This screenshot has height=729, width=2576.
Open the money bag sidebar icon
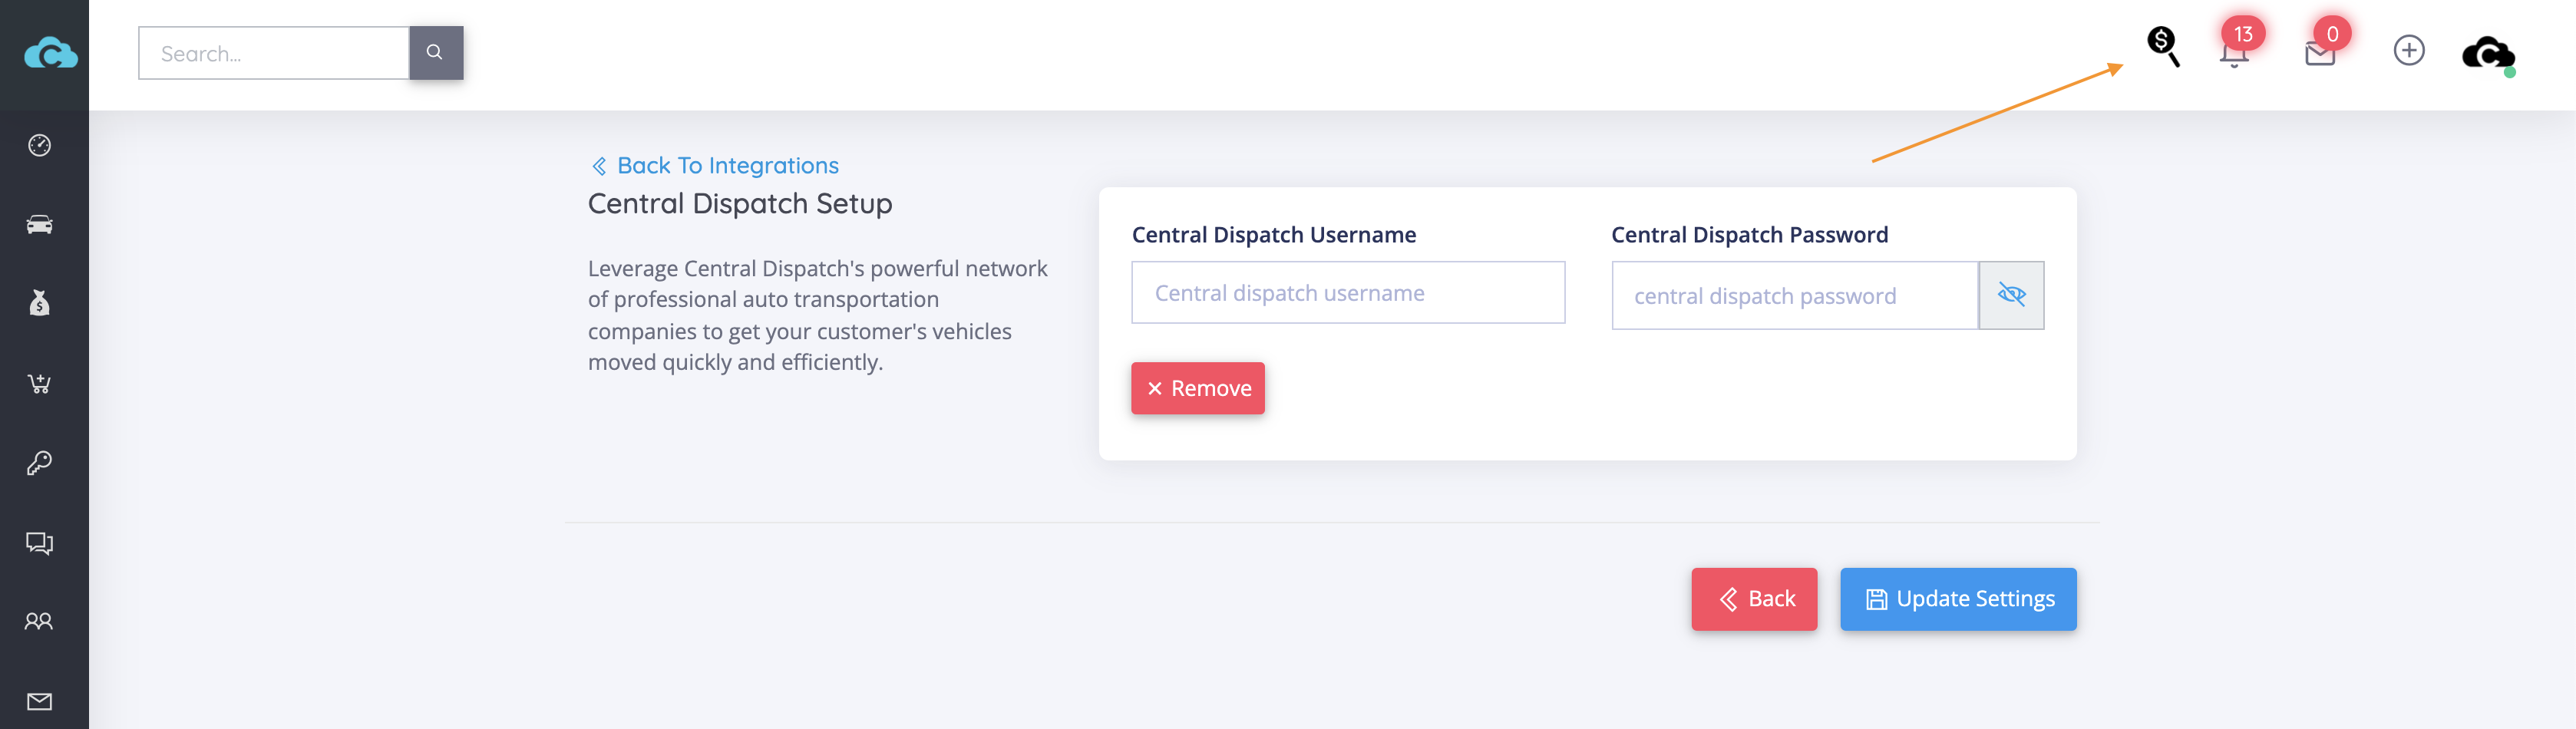39,303
